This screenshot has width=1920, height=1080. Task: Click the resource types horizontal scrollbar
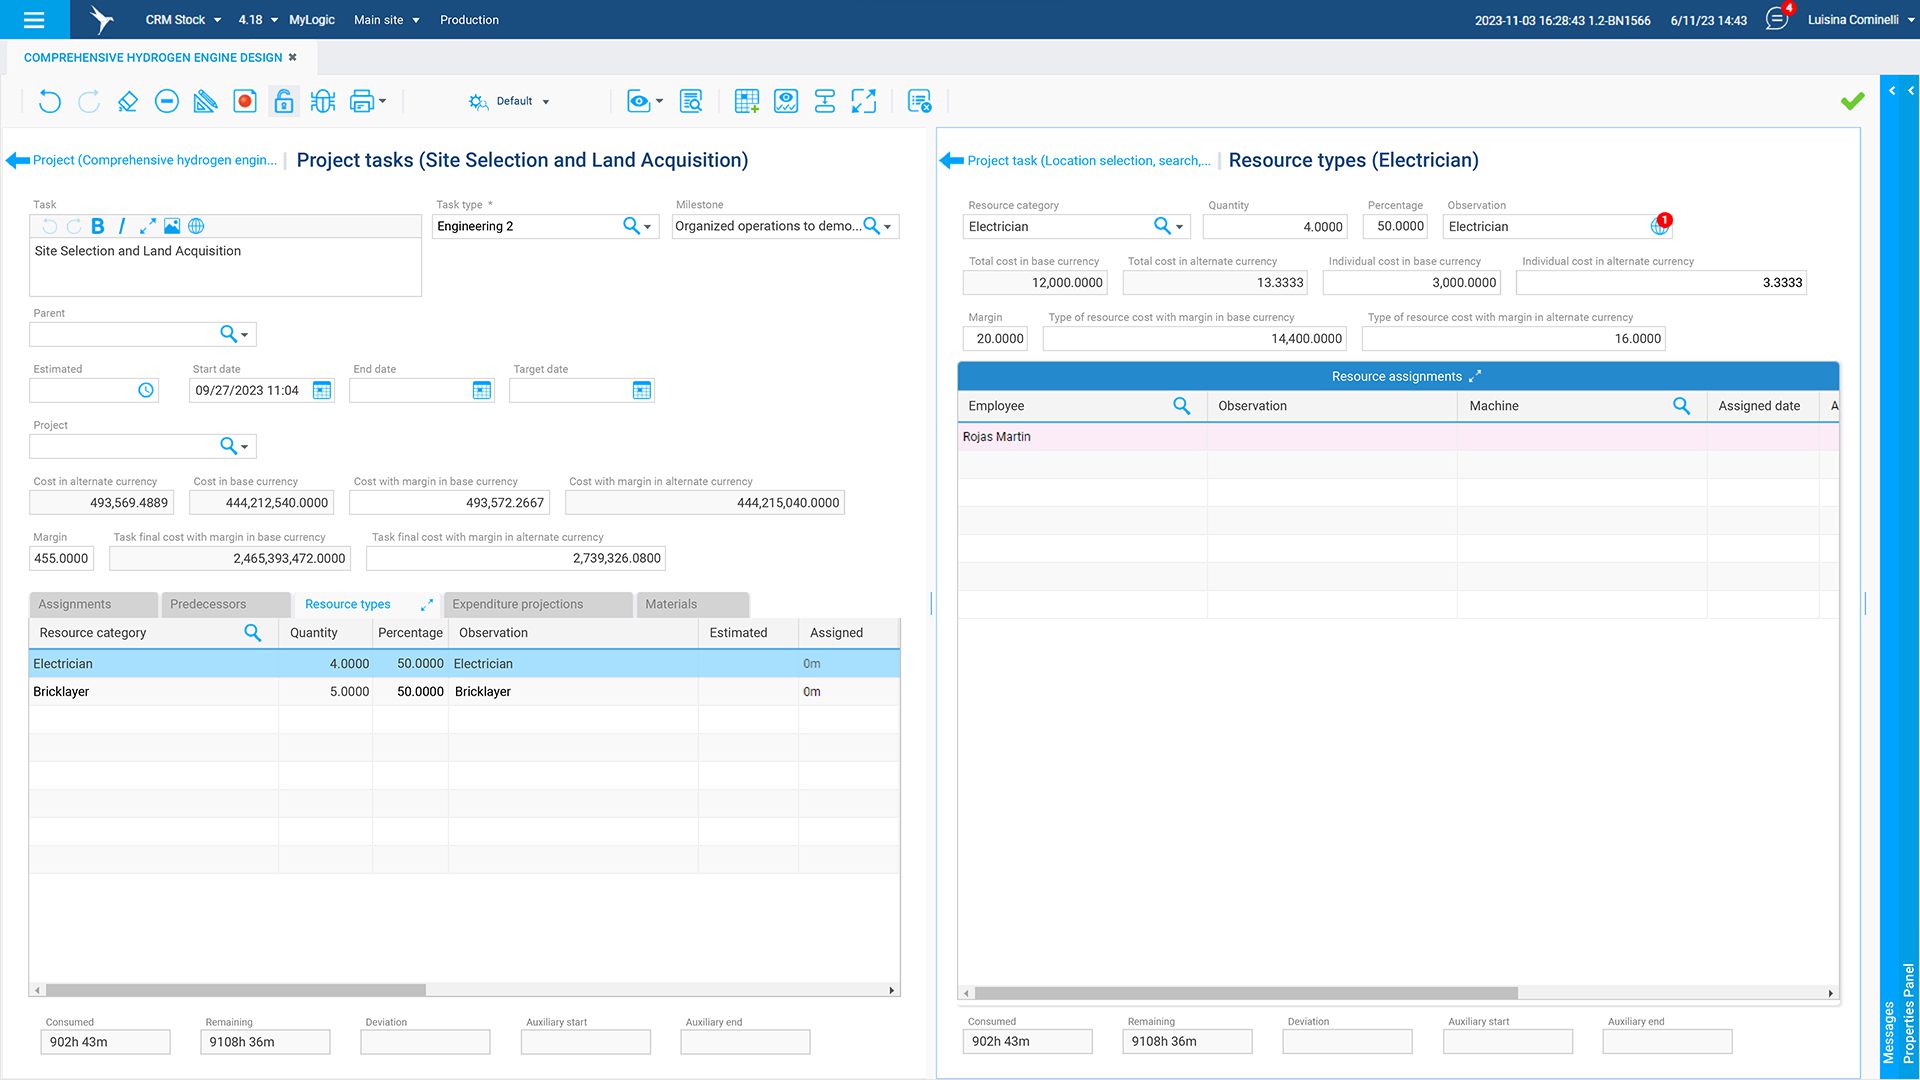(236, 990)
